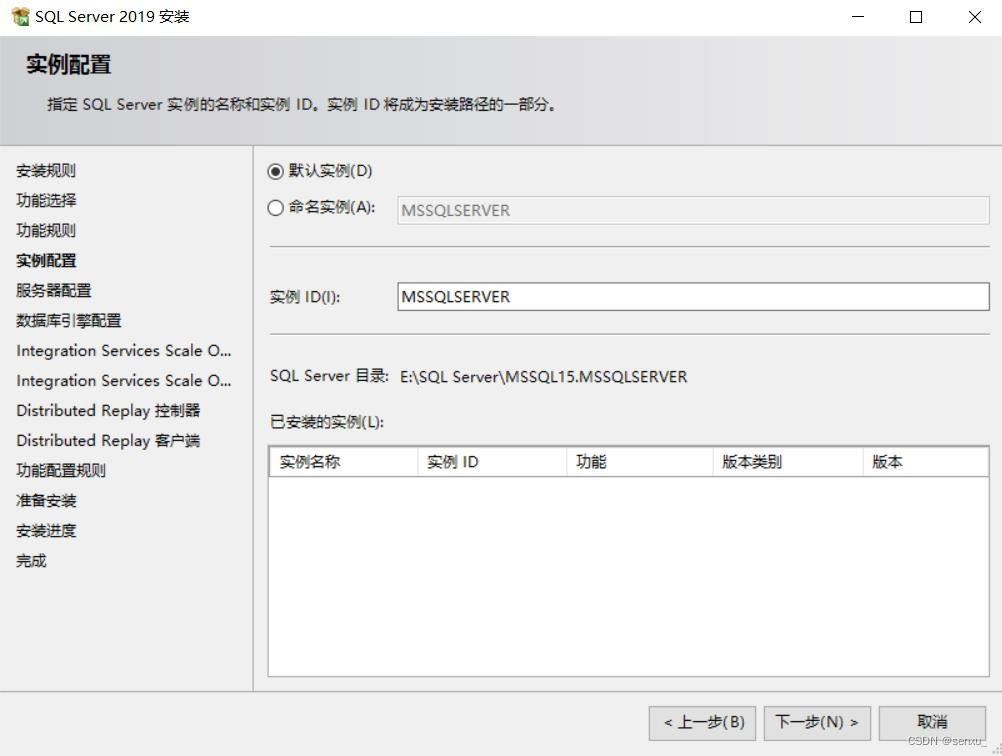Sort by the 实例 ID column header
1002x756 pixels.
[x=492, y=461]
